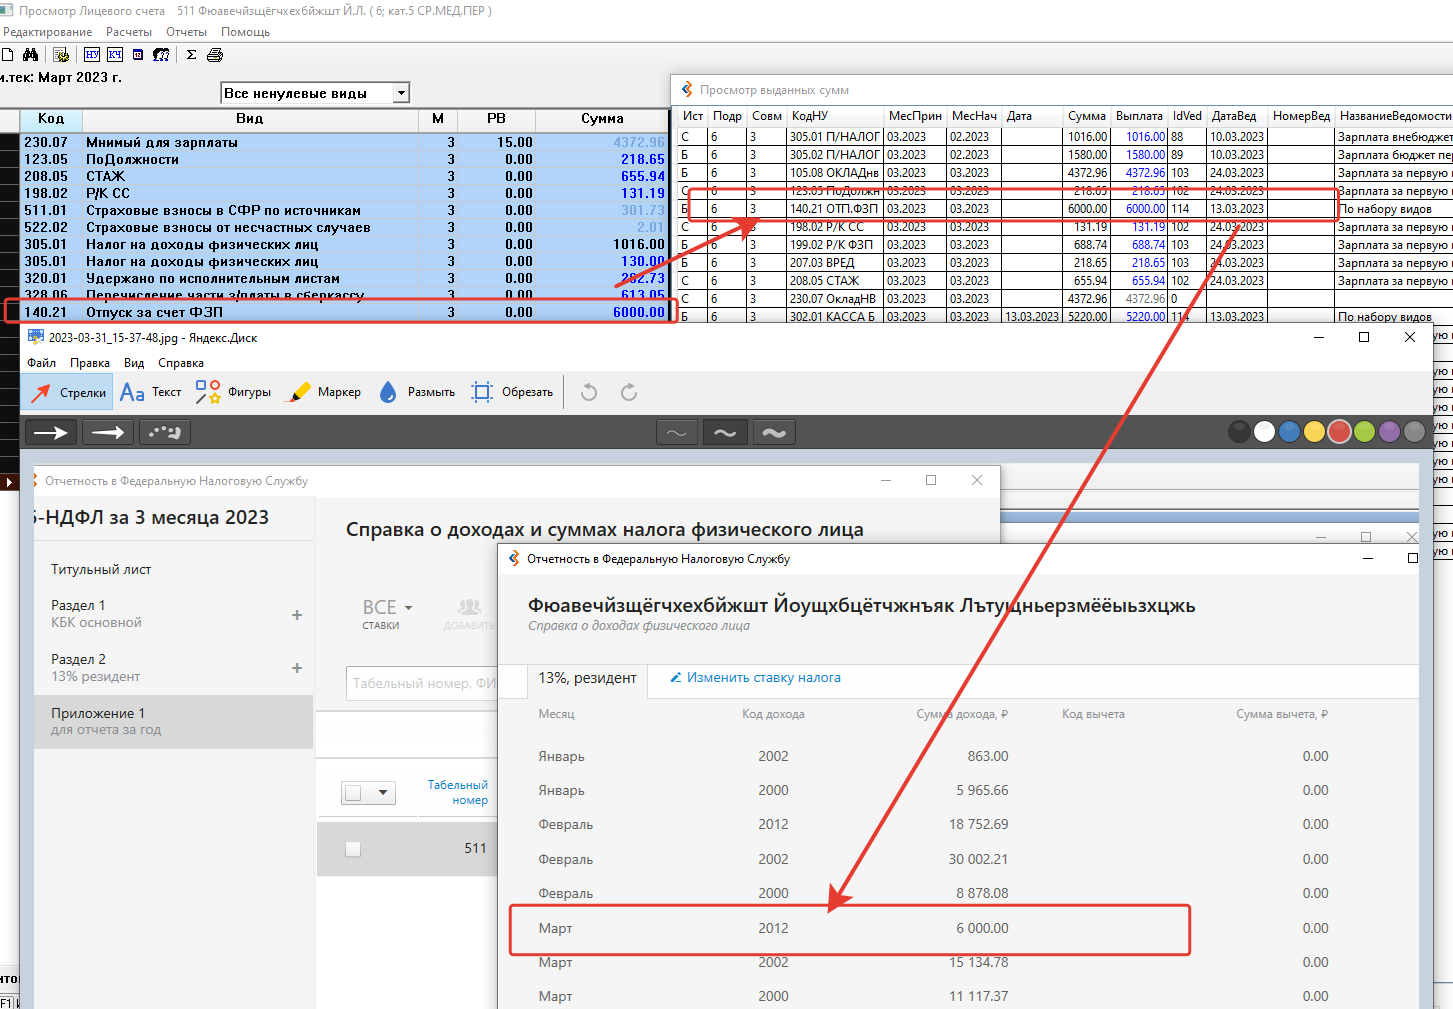Click the 'Январь 2002 863.00' income row
The width and height of the screenshot is (1453, 1009).
click(x=933, y=756)
